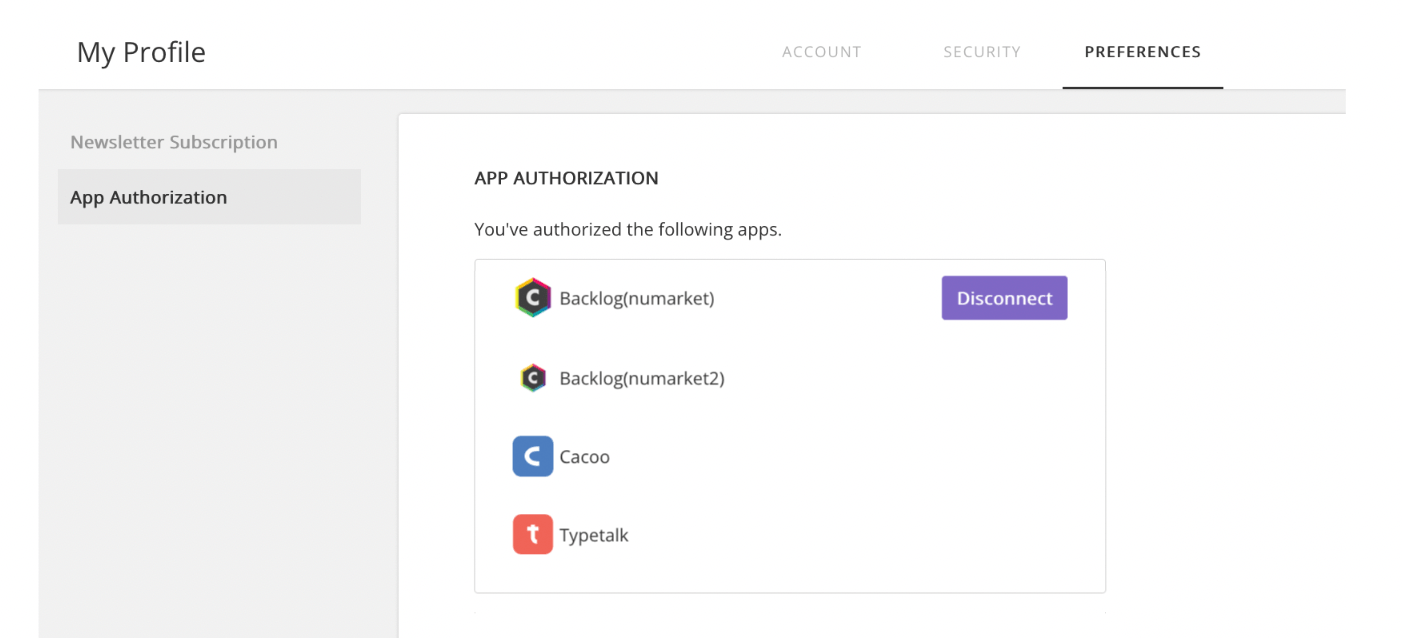Click the My Profile page title
The height and width of the screenshot is (638, 1402).
point(141,52)
